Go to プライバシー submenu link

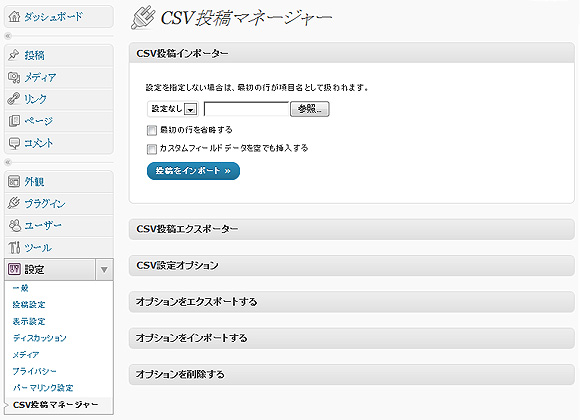click(x=34, y=371)
